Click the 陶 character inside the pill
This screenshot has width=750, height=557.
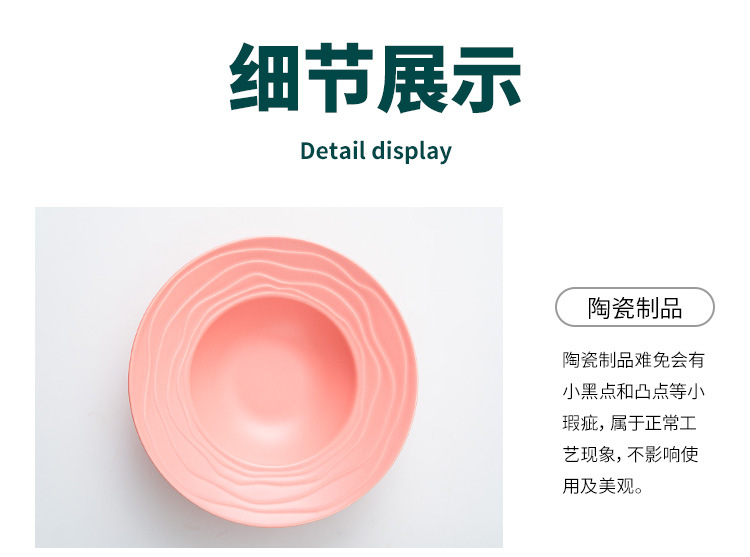click(x=598, y=308)
